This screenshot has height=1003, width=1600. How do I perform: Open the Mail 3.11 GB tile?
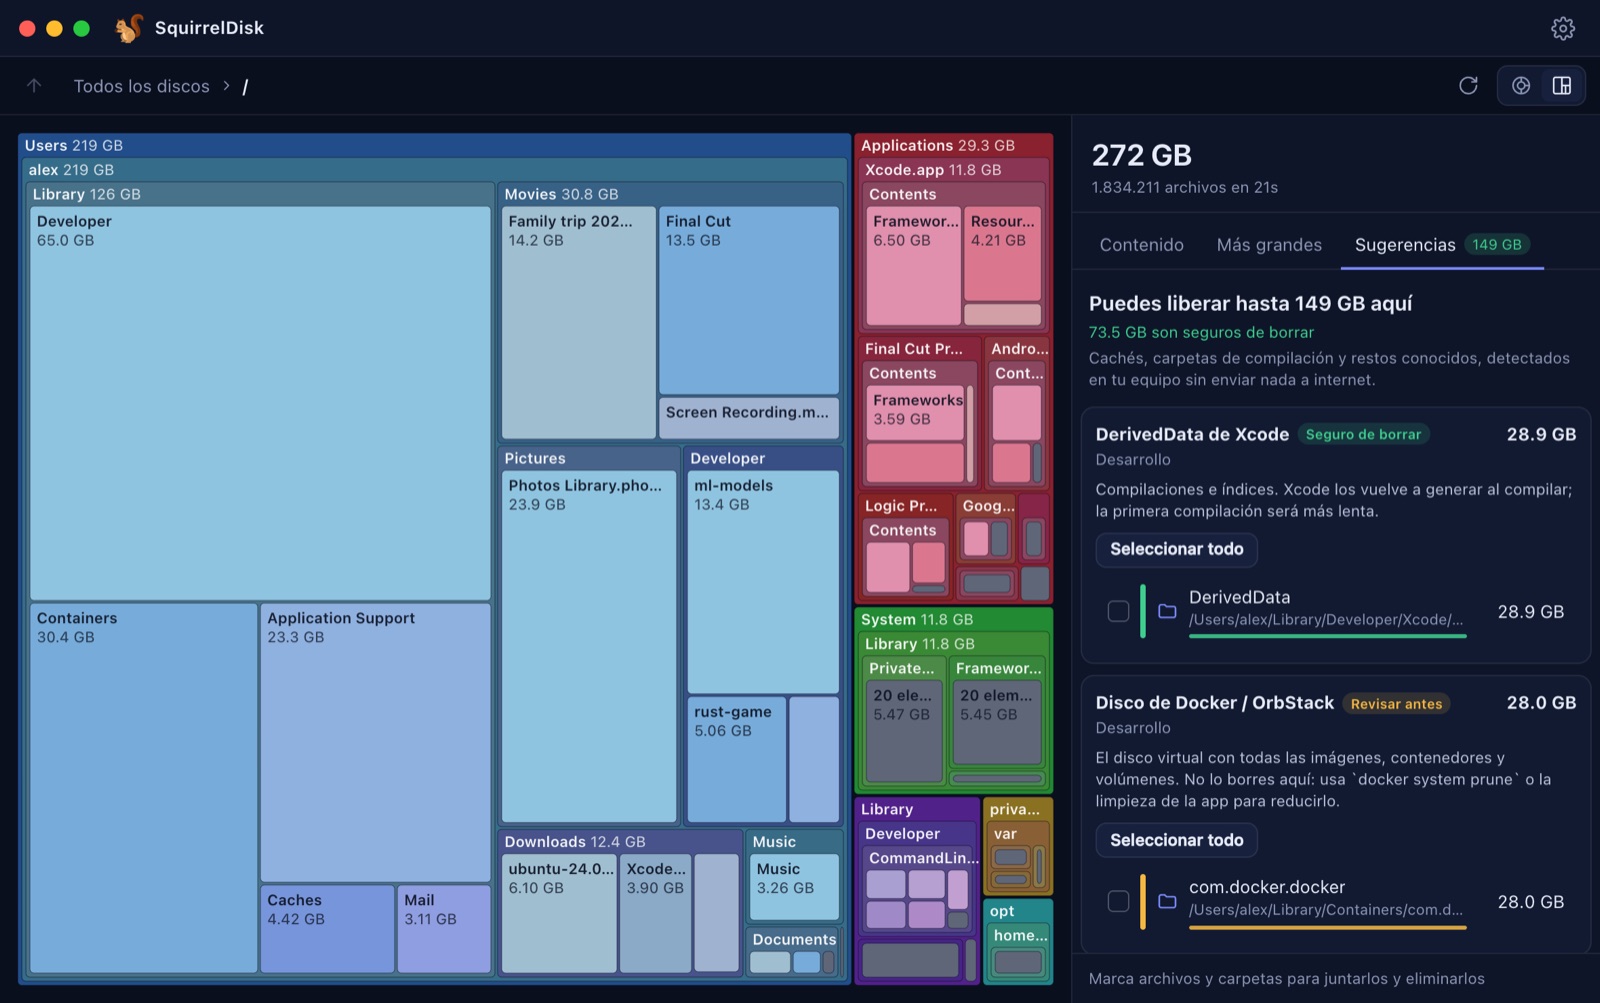pyautogui.click(x=444, y=929)
